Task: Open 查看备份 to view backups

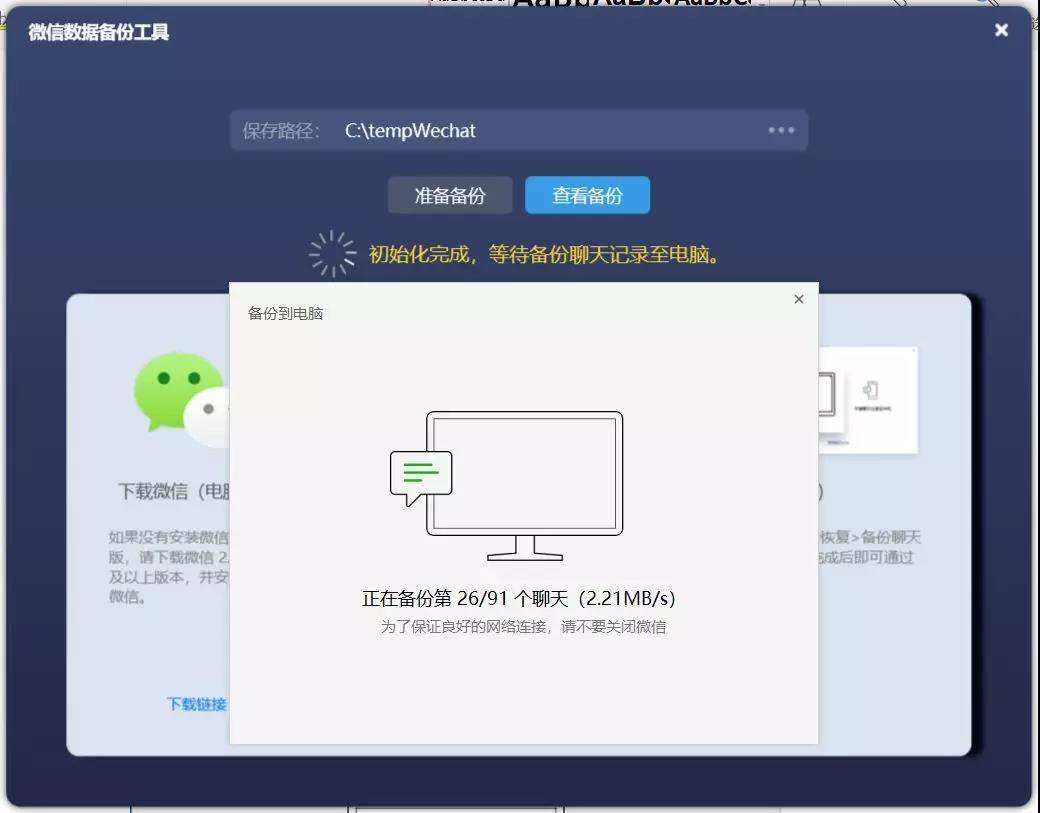Action: click(587, 195)
